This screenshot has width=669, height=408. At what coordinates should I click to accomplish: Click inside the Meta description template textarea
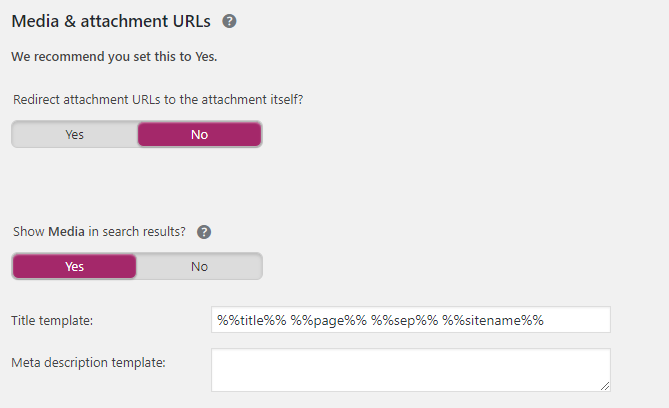click(411, 370)
